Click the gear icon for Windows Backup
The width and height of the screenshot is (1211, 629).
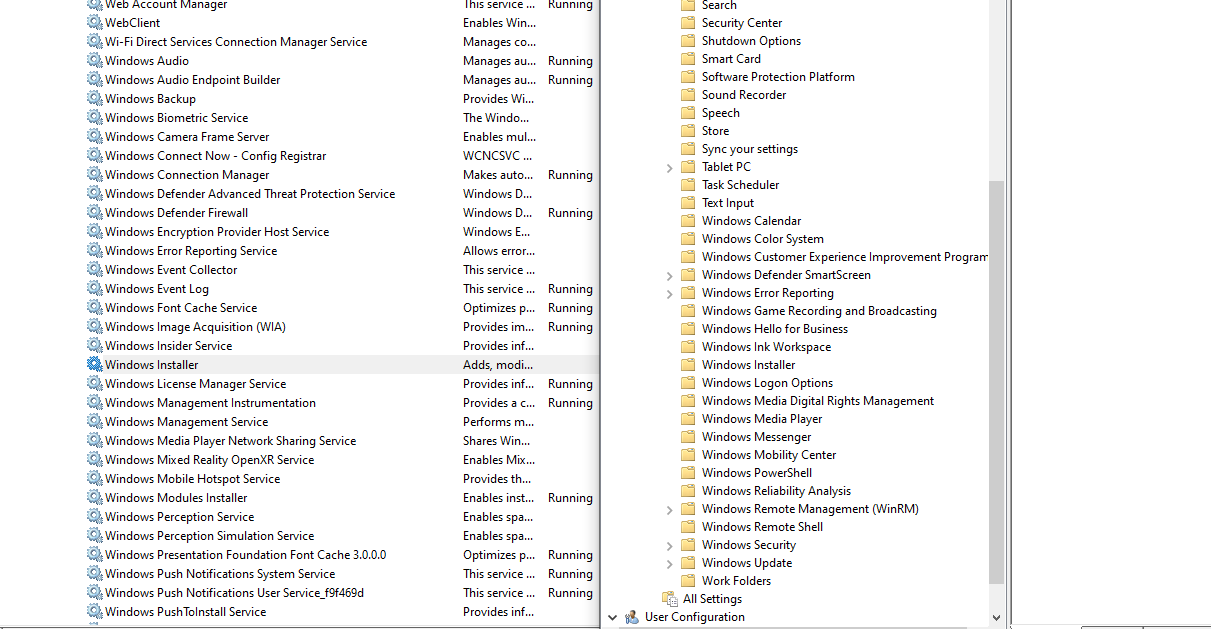coord(95,99)
